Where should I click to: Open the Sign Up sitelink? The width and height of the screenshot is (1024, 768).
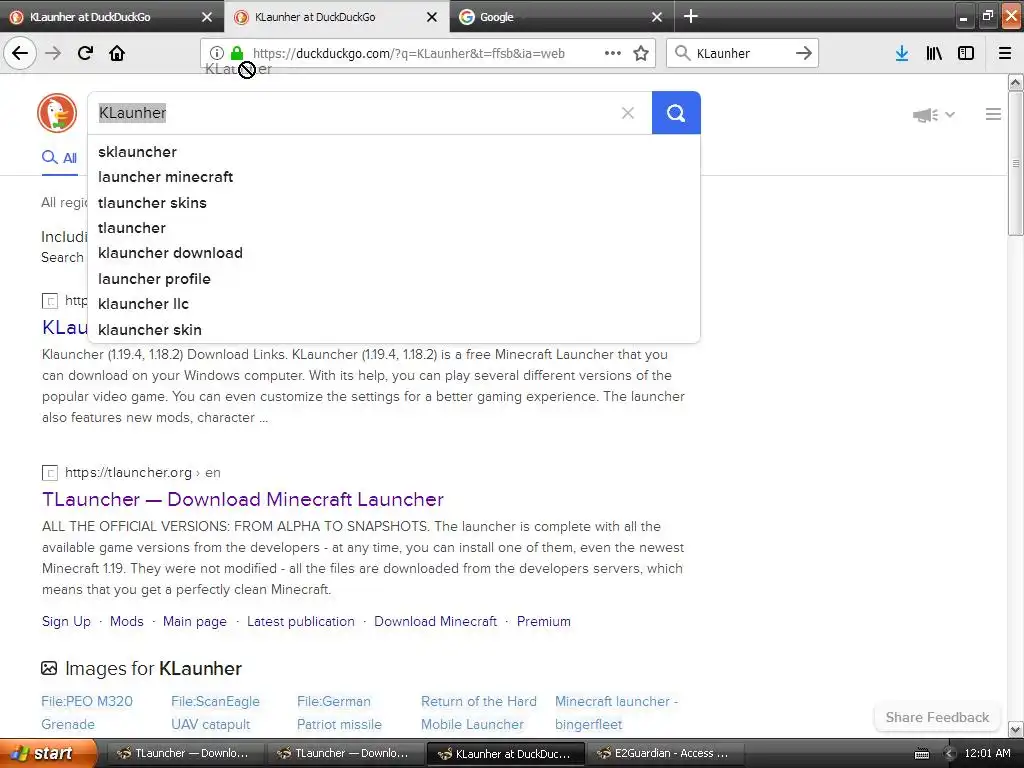[66, 621]
